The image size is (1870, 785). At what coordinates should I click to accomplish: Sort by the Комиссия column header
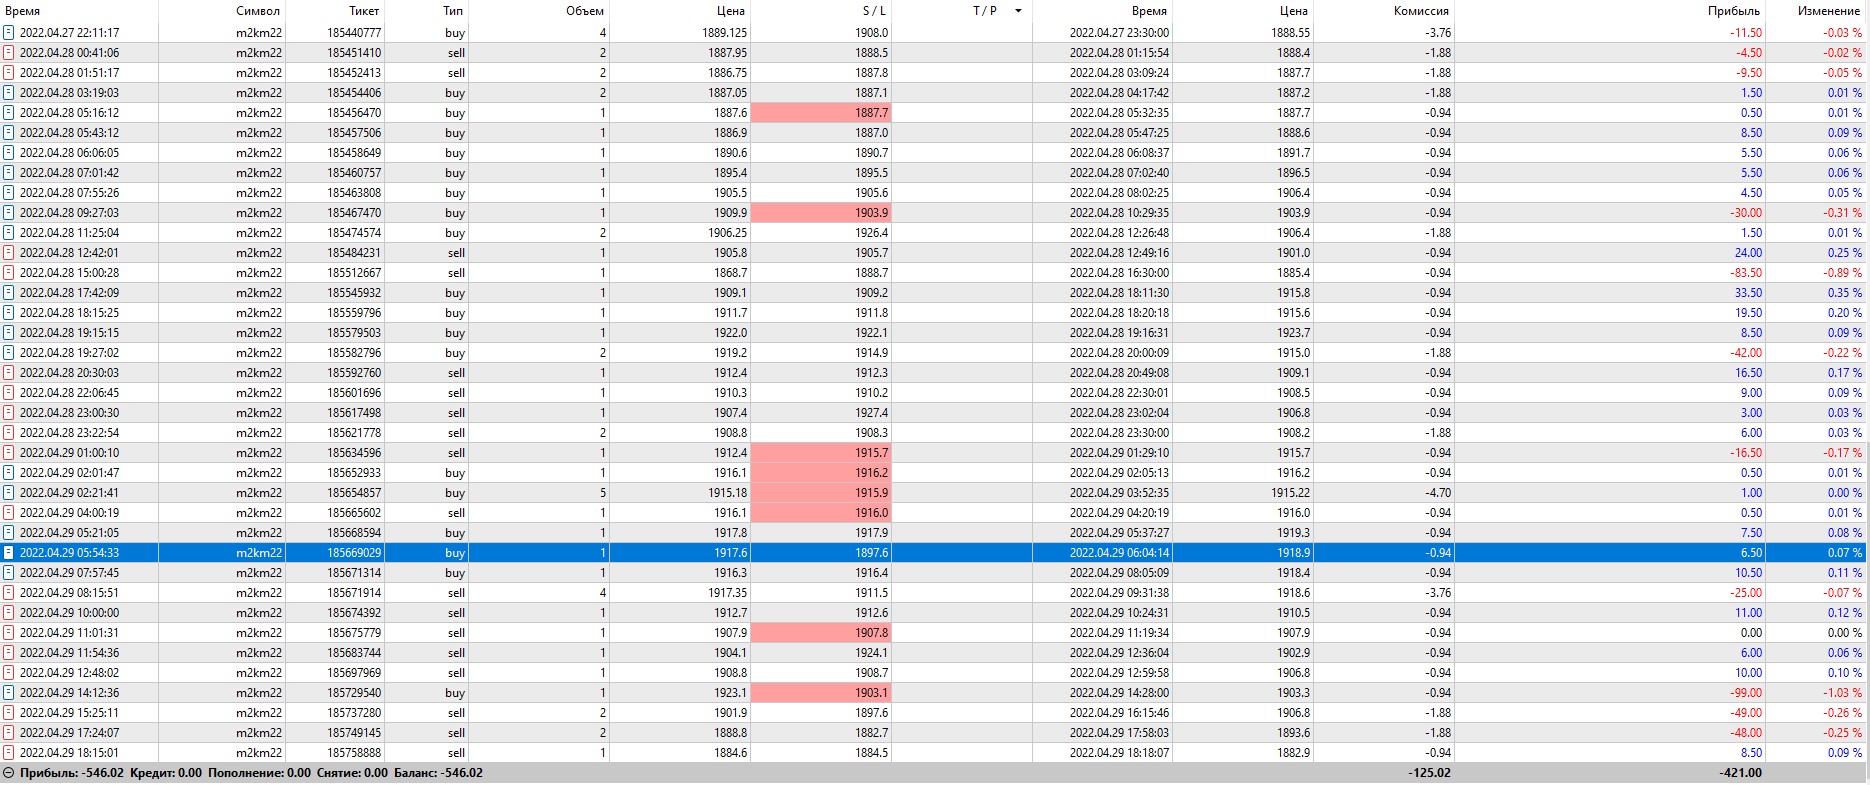tap(1421, 11)
